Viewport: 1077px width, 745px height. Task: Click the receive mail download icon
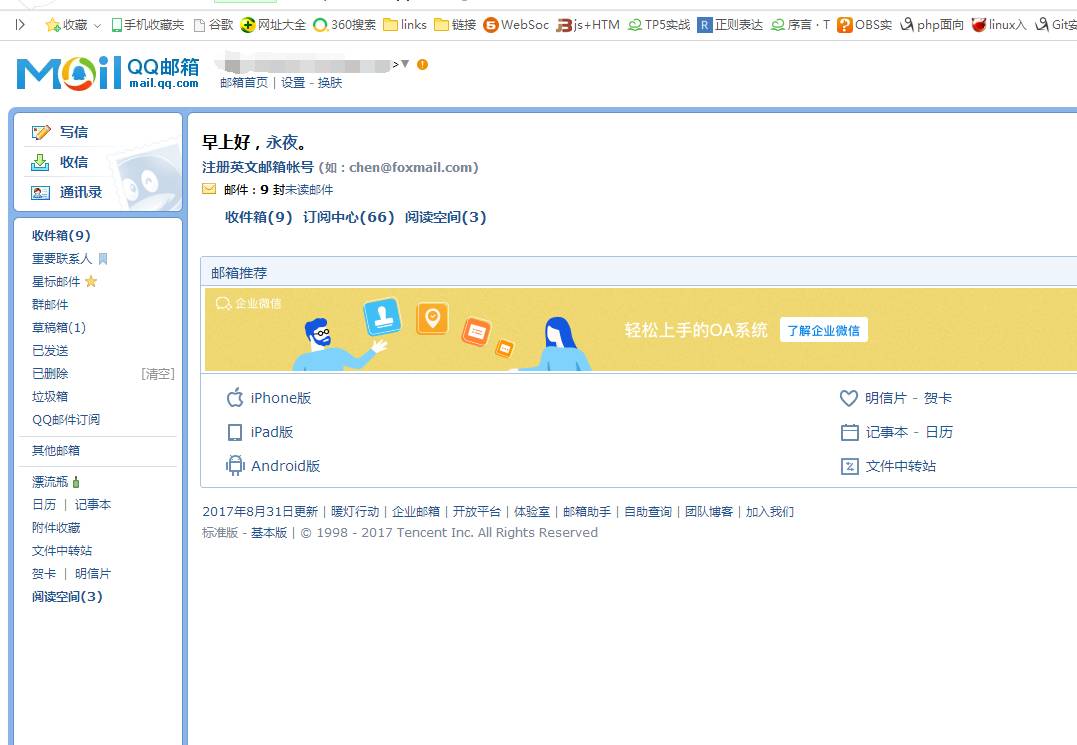pos(40,162)
